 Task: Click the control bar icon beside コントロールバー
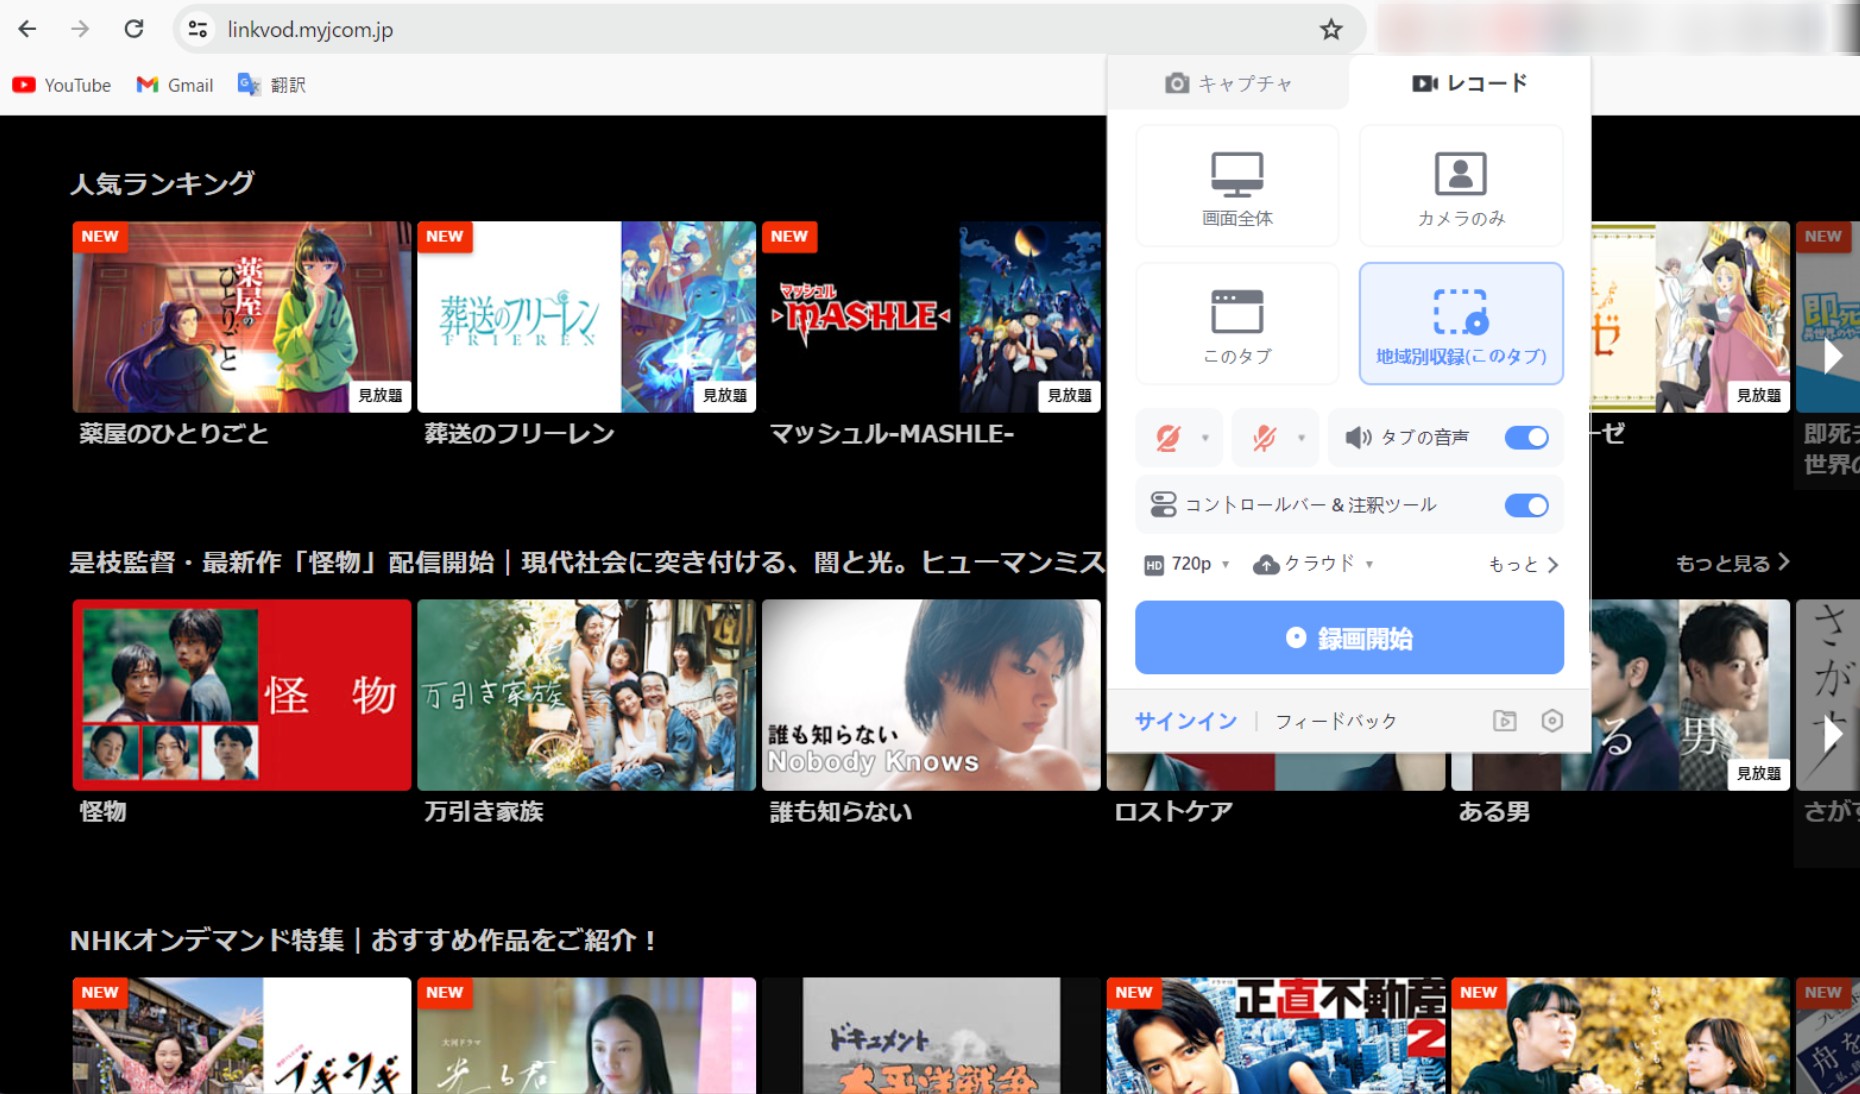click(1163, 505)
